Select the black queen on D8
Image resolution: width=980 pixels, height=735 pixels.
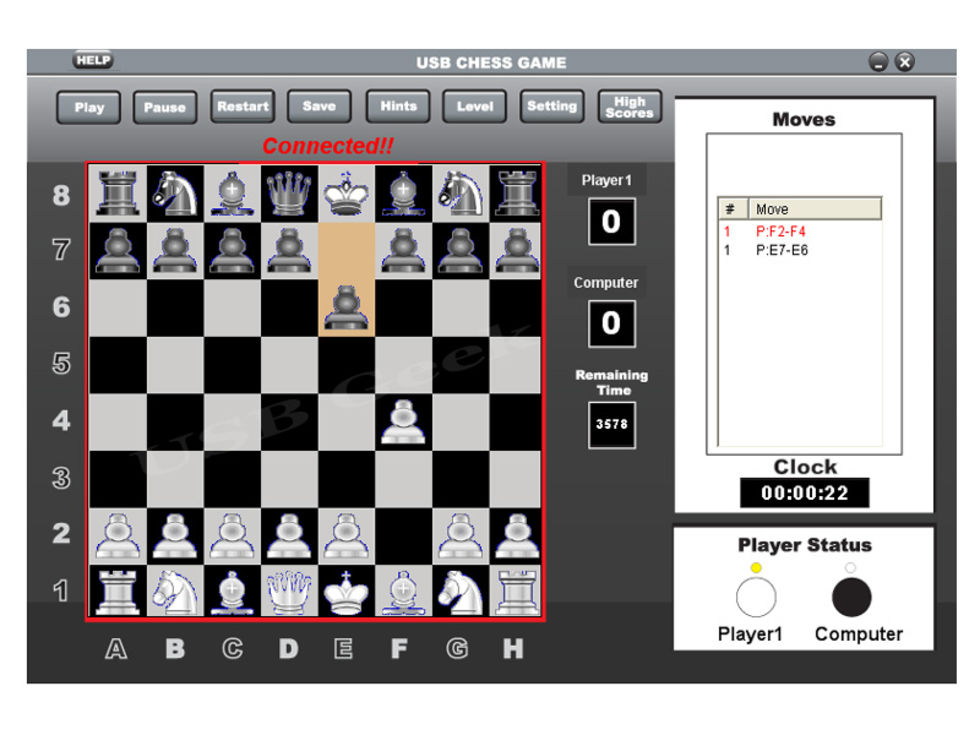289,193
